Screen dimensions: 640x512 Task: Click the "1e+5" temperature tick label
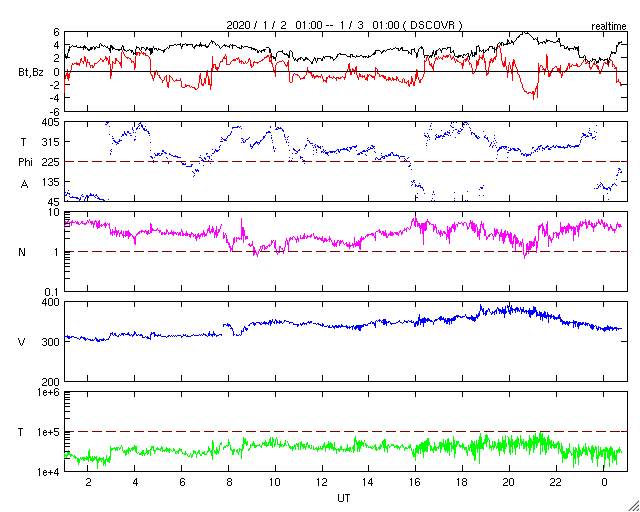[49, 432]
